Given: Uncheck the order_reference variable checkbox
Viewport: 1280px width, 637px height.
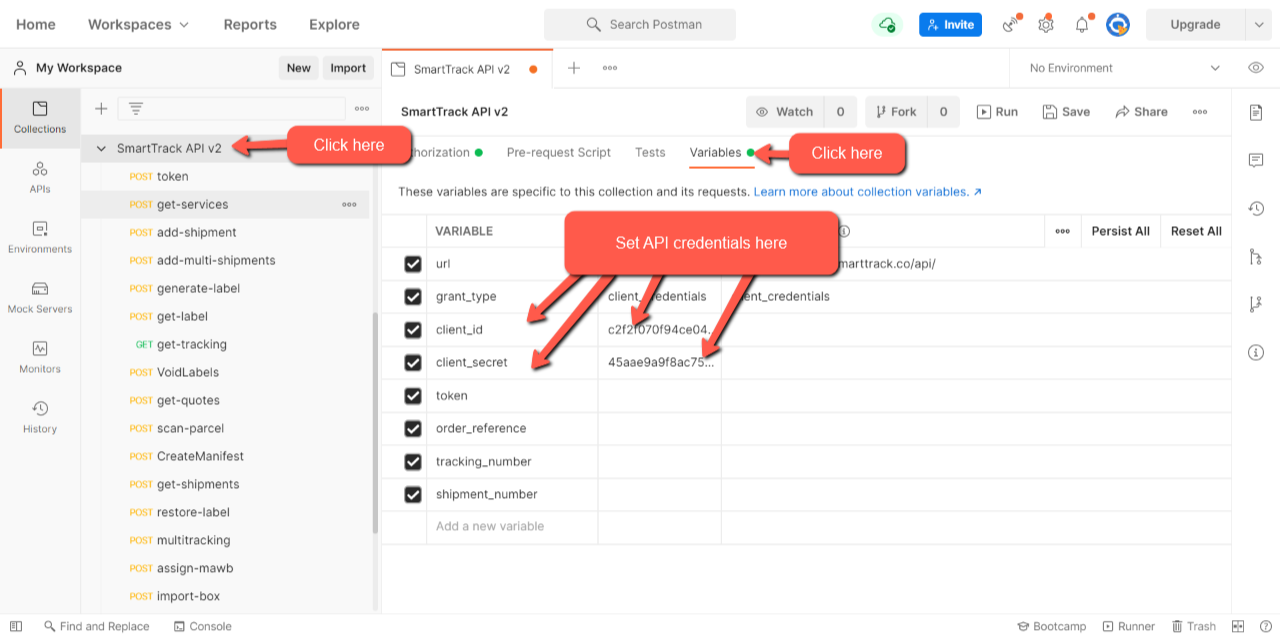Looking at the screenshot, I should (413, 429).
